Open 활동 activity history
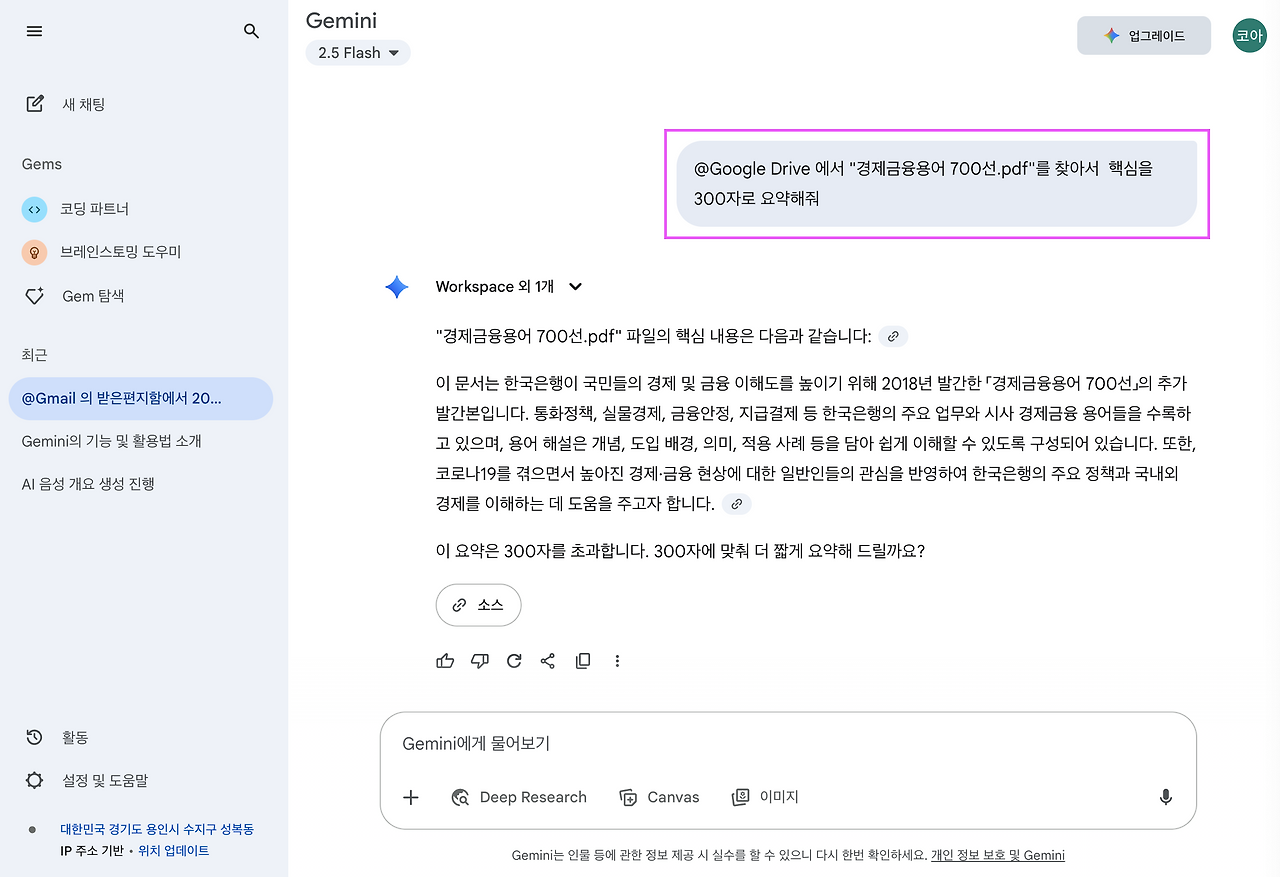Image resolution: width=1280 pixels, height=877 pixels. click(57, 737)
